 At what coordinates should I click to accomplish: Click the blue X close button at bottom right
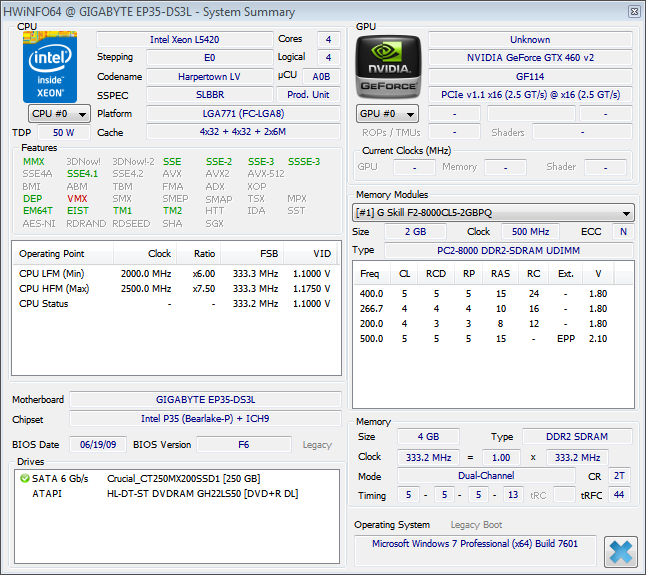click(x=620, y=552)
